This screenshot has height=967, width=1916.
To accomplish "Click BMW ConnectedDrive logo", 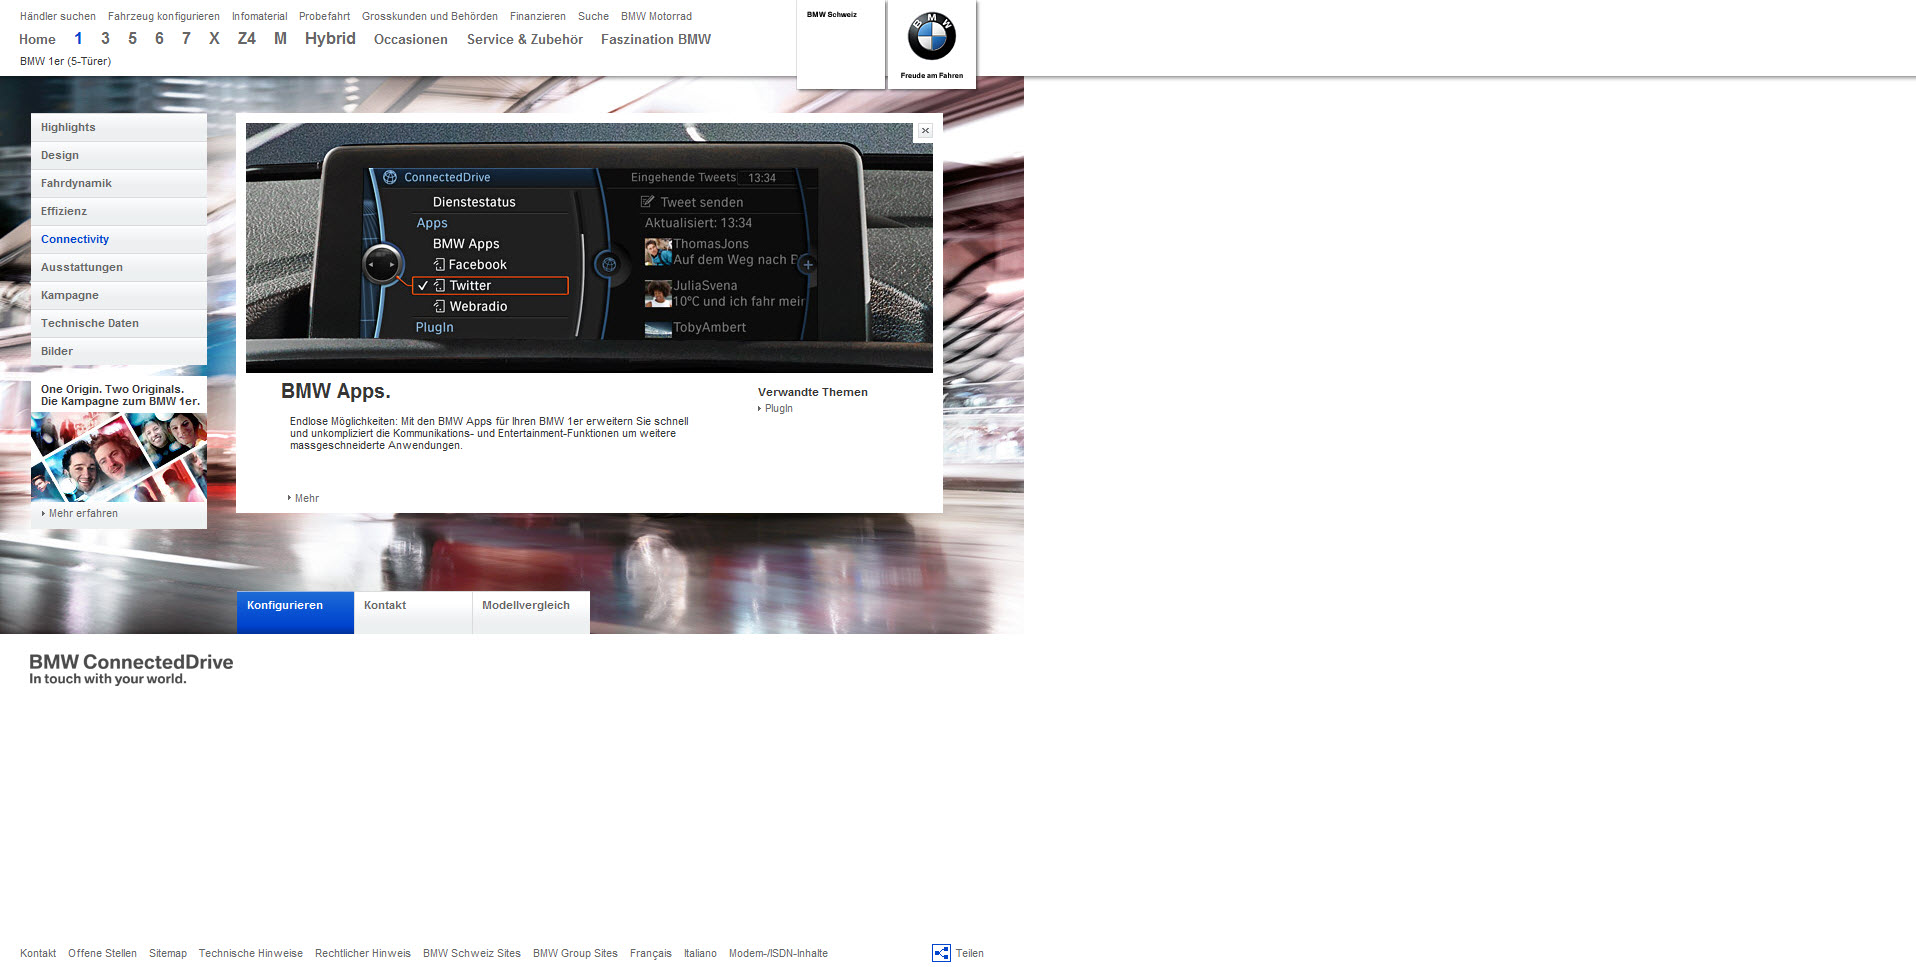I will [131, 669].
